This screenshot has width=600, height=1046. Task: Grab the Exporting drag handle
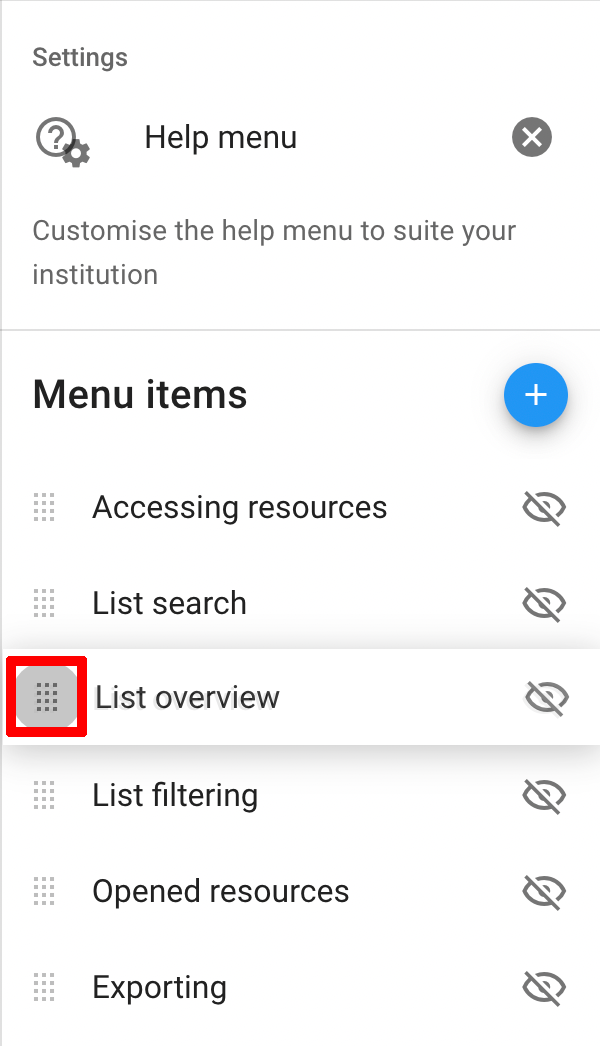tap(44, 988)
